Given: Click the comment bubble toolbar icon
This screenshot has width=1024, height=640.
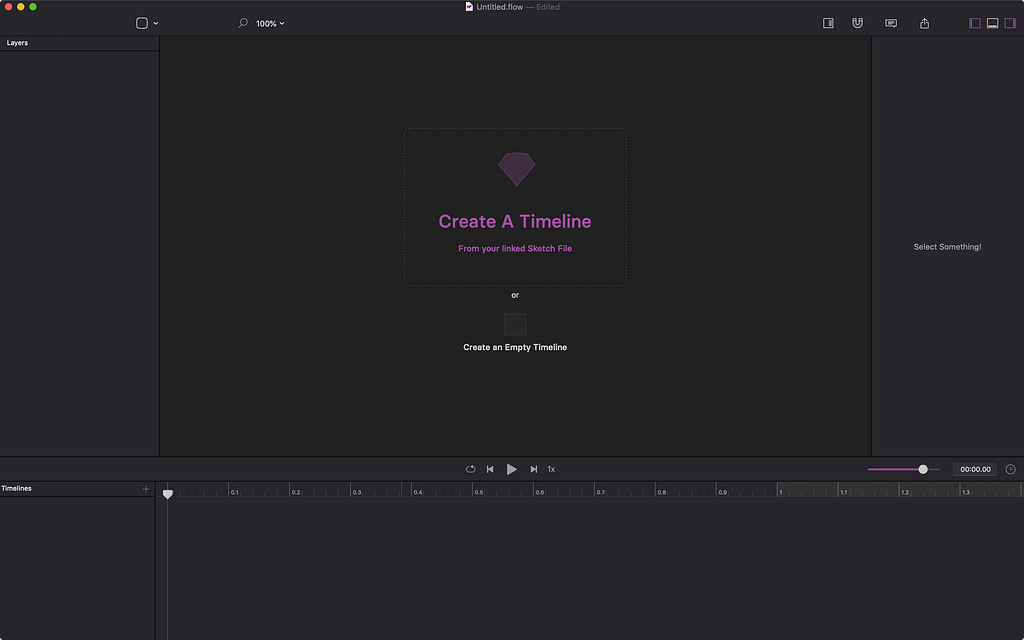Looking at the screenshot, I should click(891, 24).
